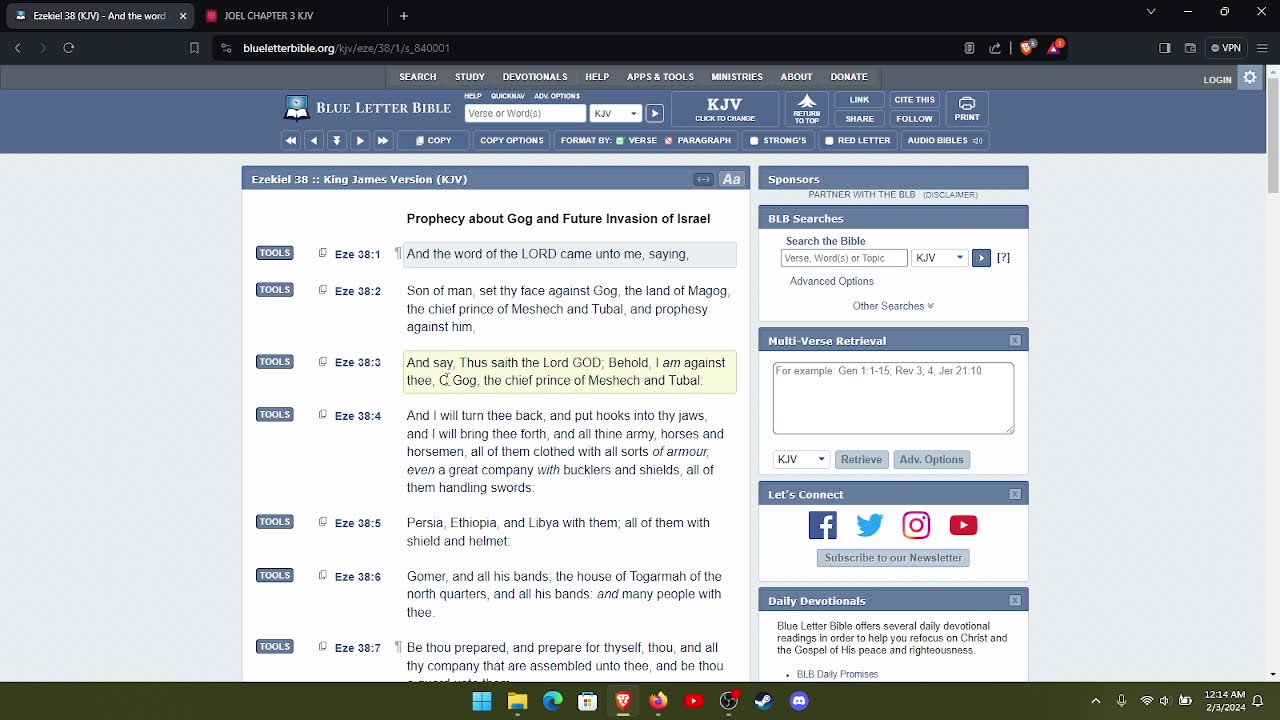Open the Brave Wallet icon
This screenshot has height=720, width=1280.
point(1190,48)
